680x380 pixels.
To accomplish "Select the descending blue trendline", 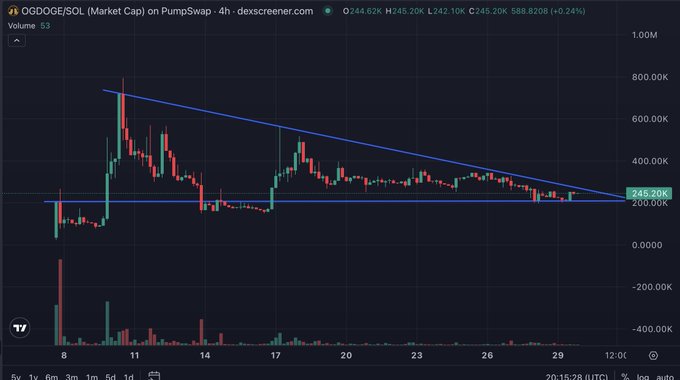I will (x=364, y=144).
